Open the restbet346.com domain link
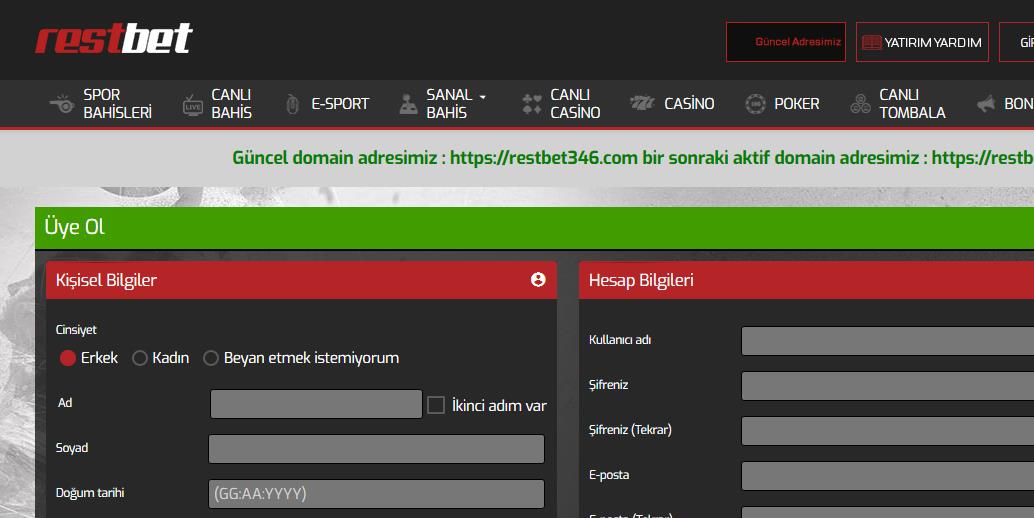 [544, 158]
